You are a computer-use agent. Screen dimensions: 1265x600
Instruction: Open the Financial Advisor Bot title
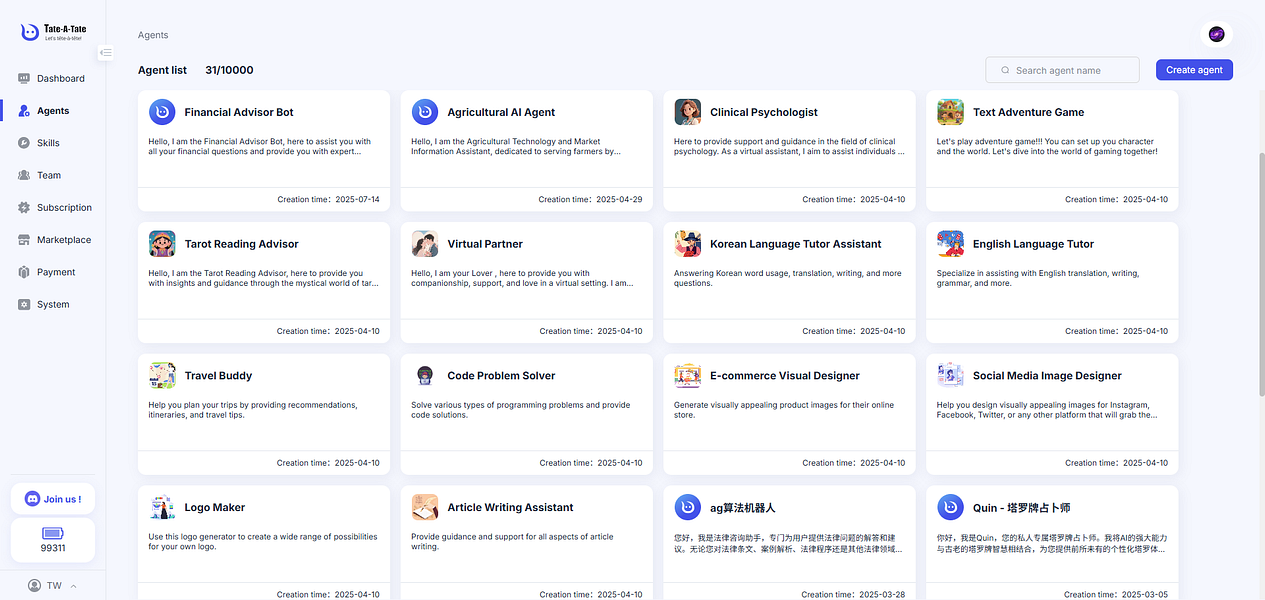pyautogui.click(x=239, y=112)
